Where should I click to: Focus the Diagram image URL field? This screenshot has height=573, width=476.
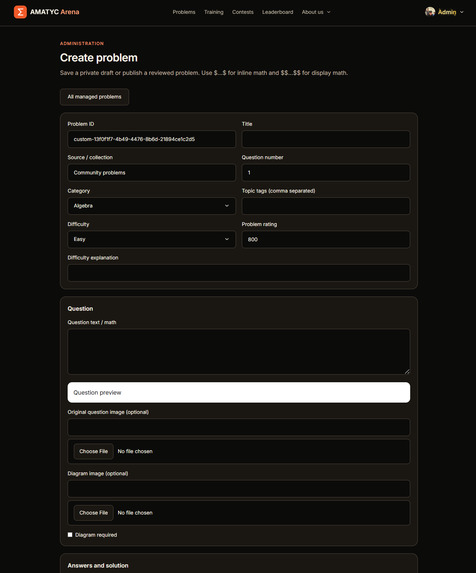pyautogui.click(x=239, y=489)
